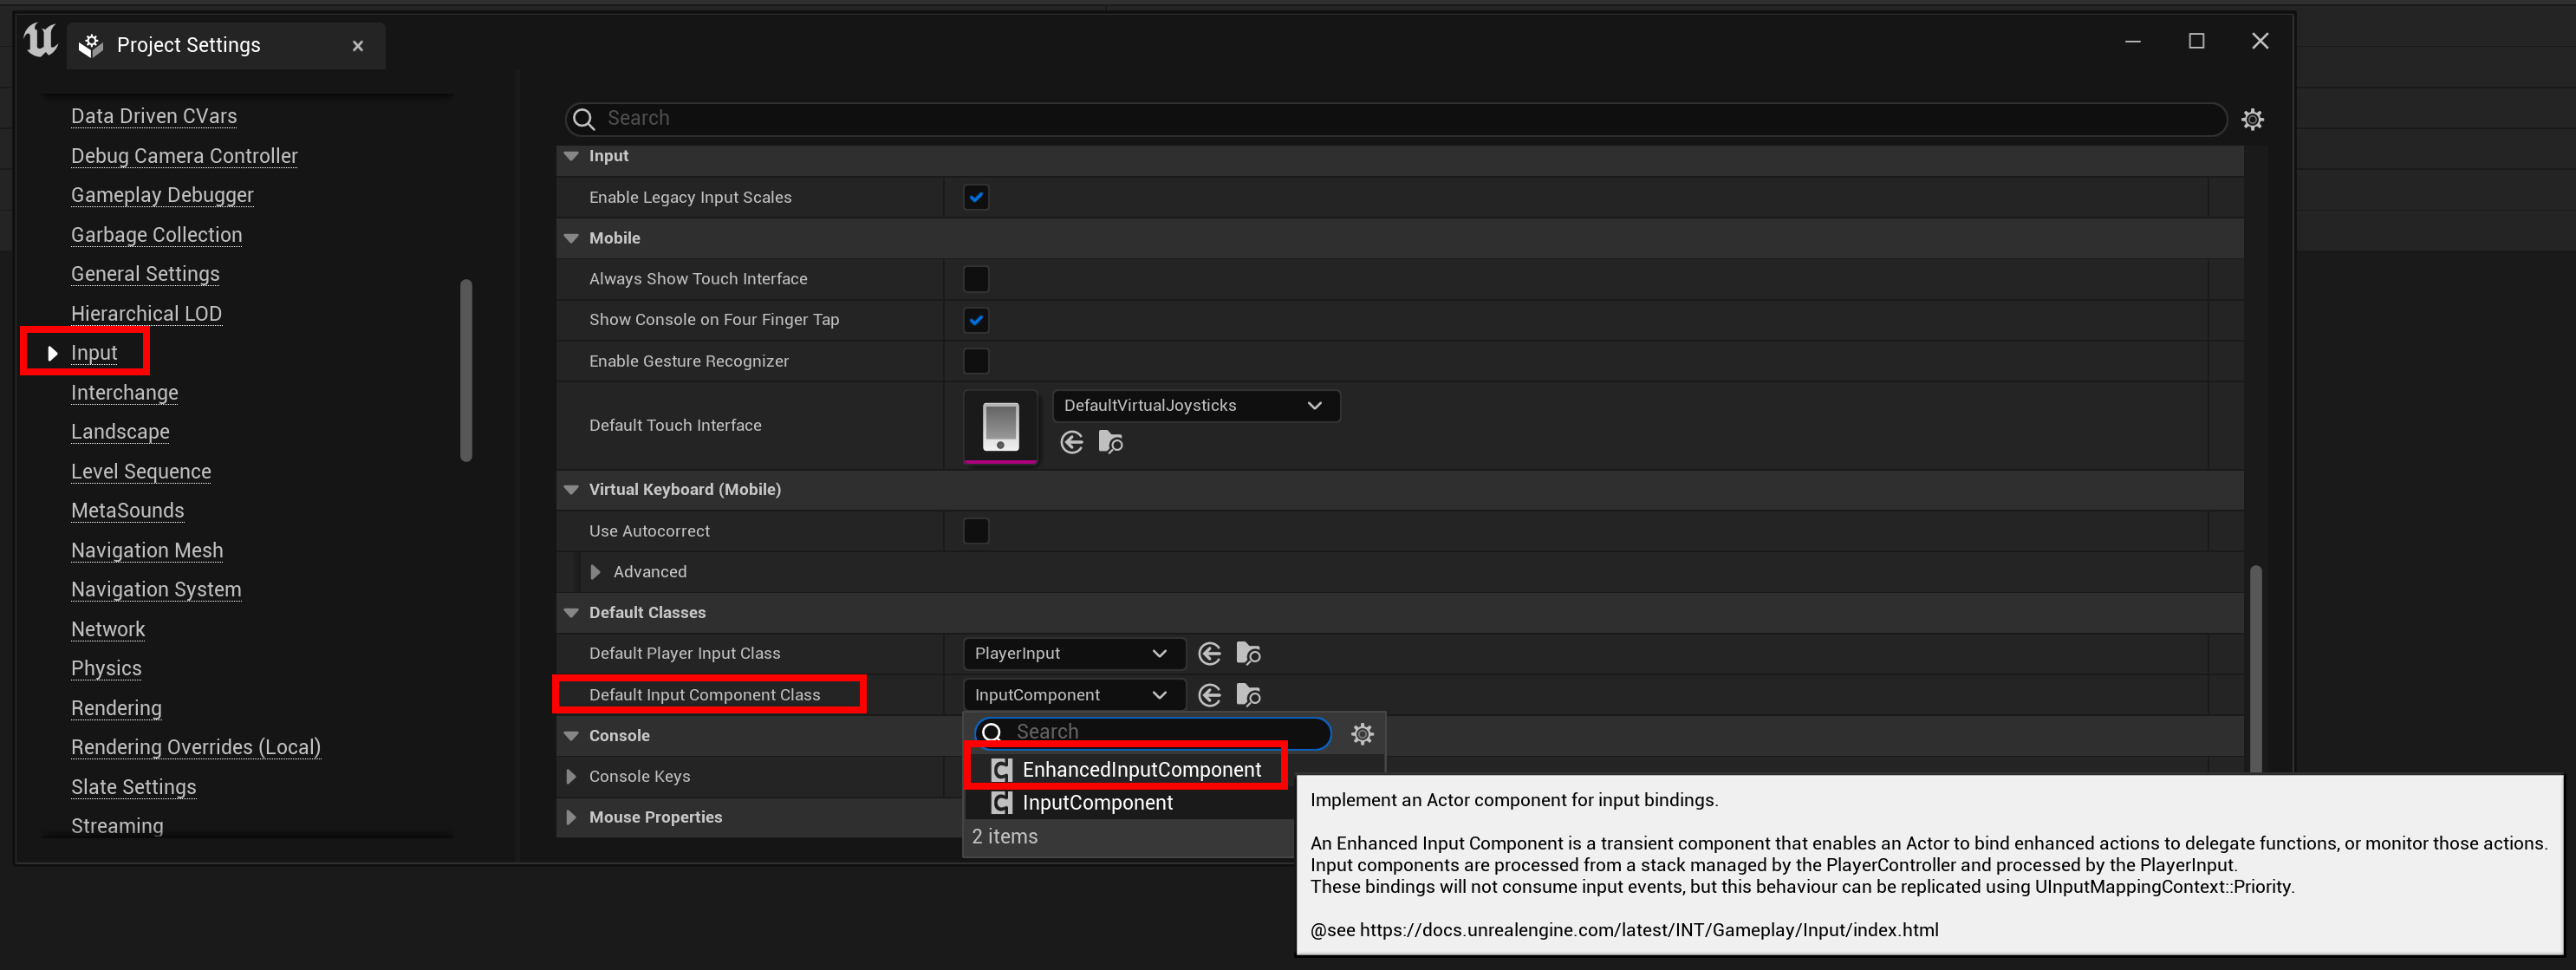Image resolution: width=2576 pixels, height=970 pixels.
Task: Click the class icon next to InputComponent in the list
Action: (x=1001, y=803)
